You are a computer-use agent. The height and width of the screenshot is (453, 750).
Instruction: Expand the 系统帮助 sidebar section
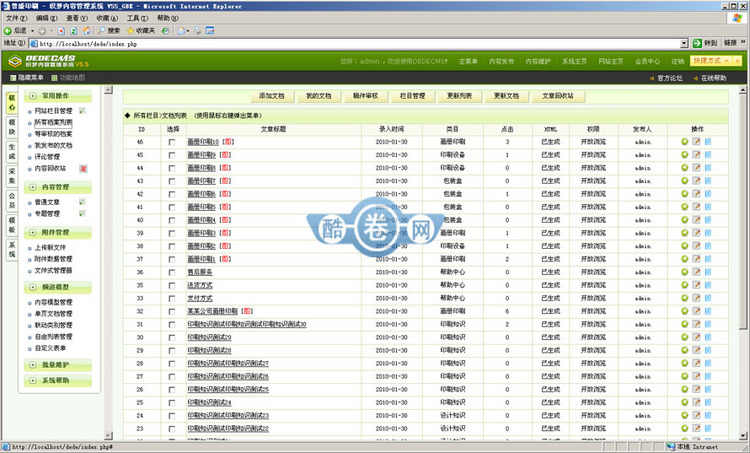pos(33,381)
